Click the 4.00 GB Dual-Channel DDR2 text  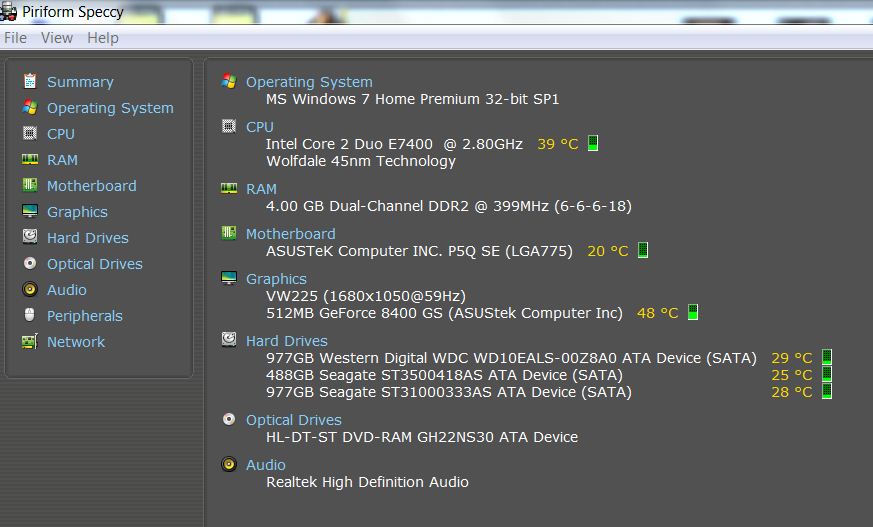[449, 206]
